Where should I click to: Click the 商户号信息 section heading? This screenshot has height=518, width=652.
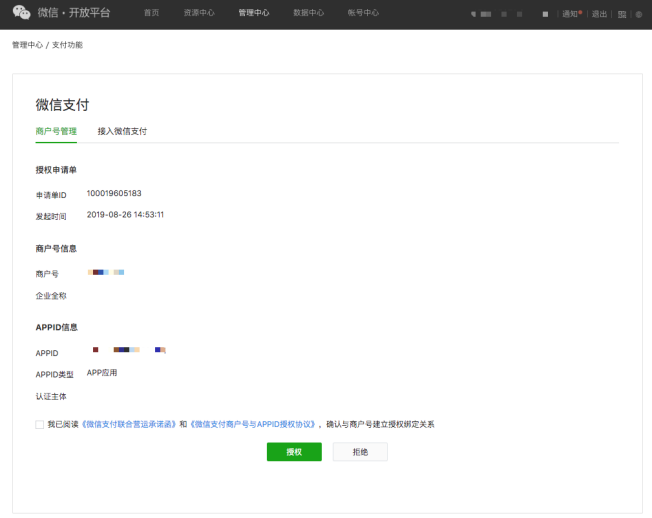click(x=56, y=249)
